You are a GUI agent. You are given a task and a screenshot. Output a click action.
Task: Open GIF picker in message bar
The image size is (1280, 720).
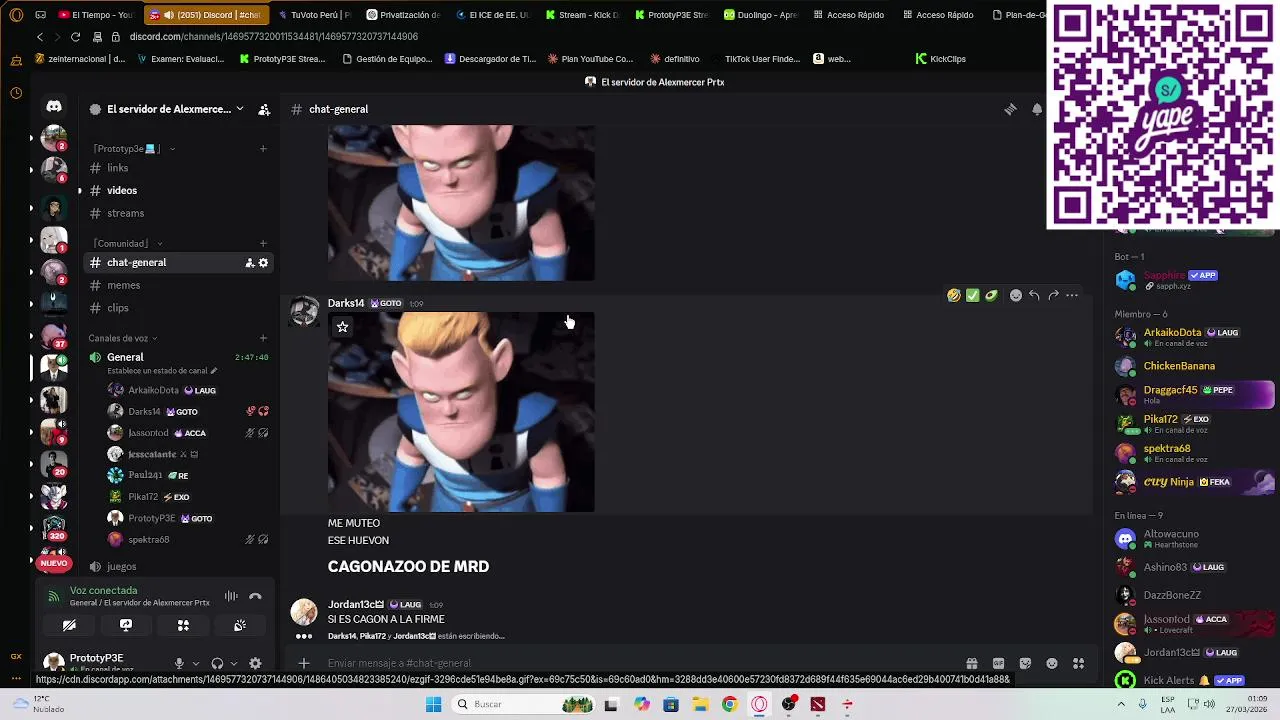pos(998,663)
